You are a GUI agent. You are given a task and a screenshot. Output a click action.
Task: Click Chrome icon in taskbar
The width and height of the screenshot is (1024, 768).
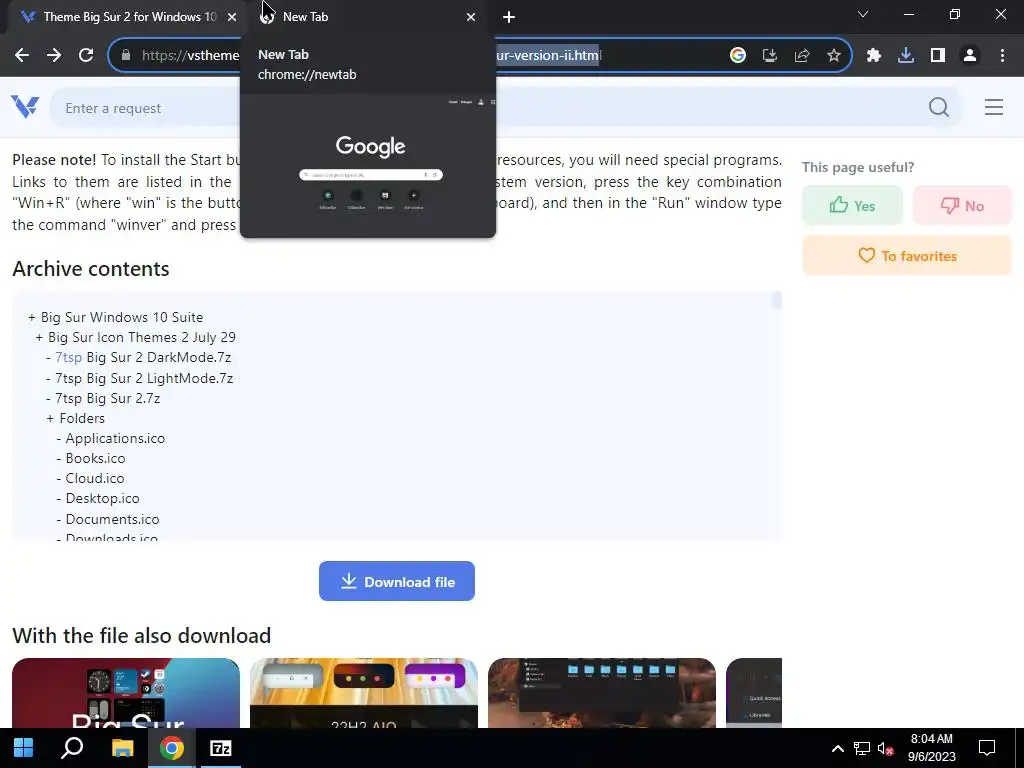coord(172,748)
